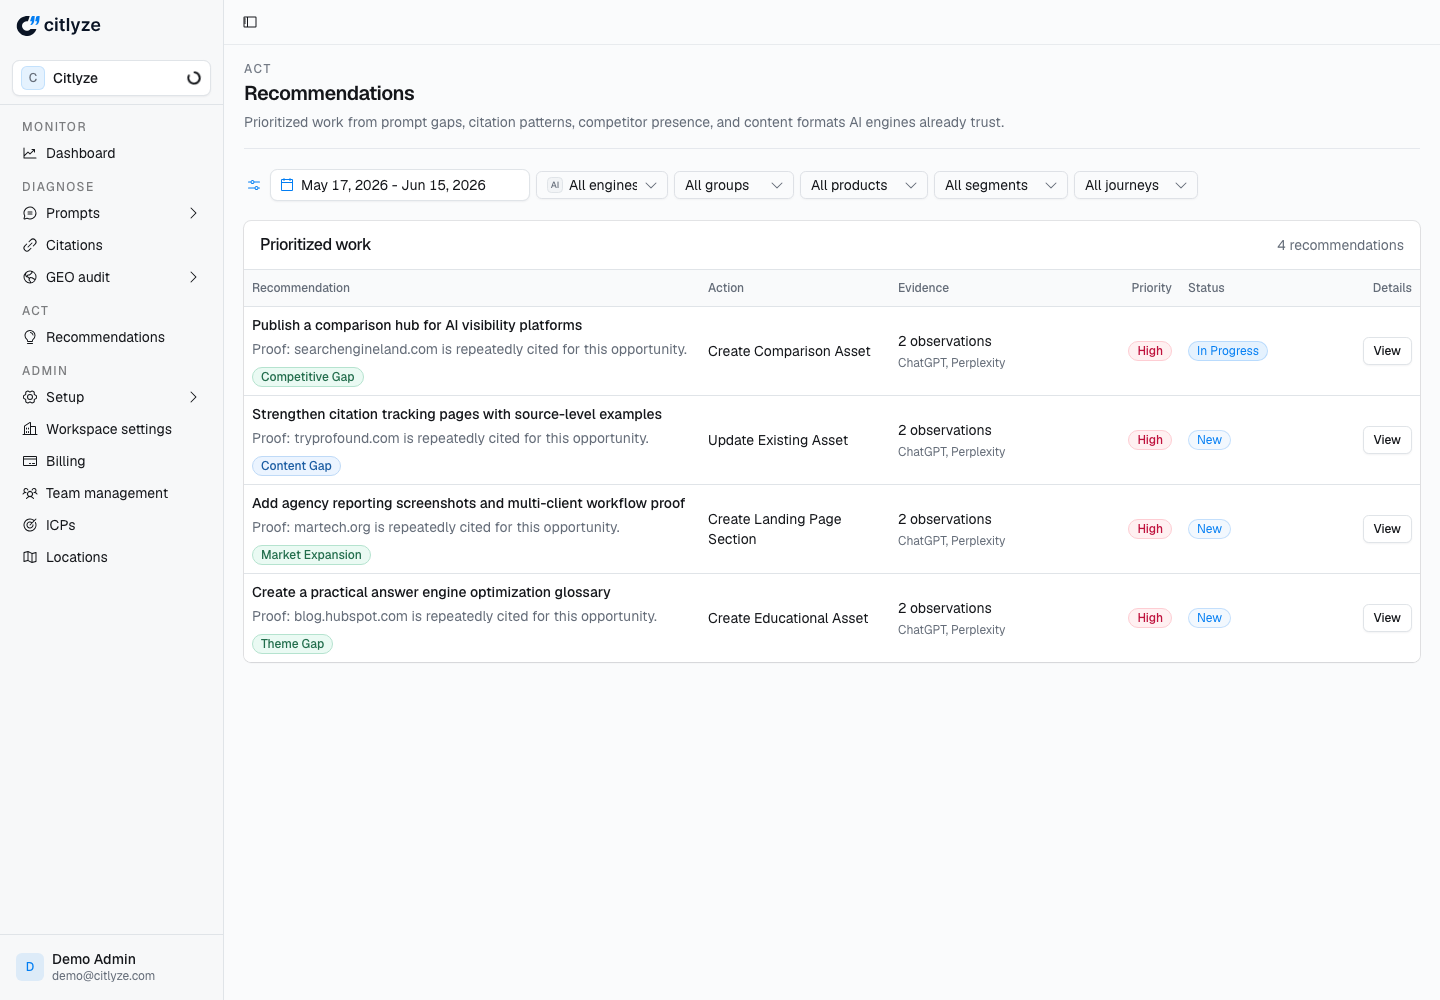The image size is (1440, 1000).
Task: Click the Locations map icon
Action: pyautogui.click(x=30, y=557)
